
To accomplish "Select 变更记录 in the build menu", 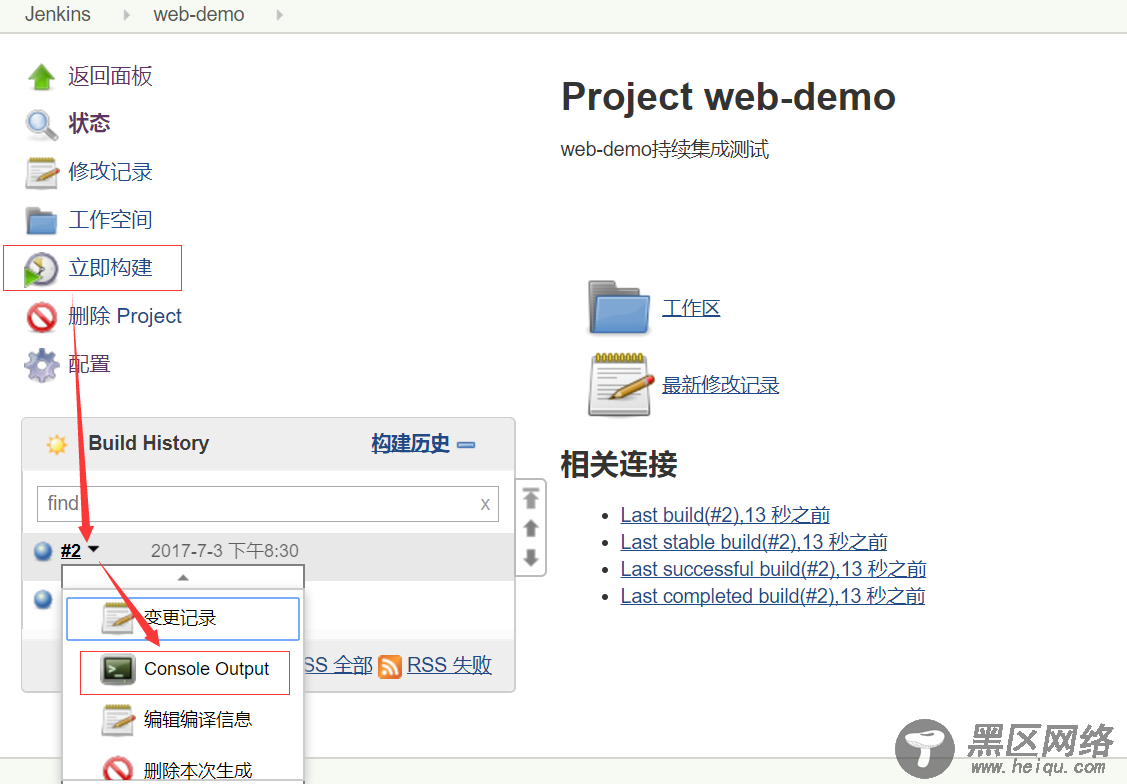I will pos(183,619).
